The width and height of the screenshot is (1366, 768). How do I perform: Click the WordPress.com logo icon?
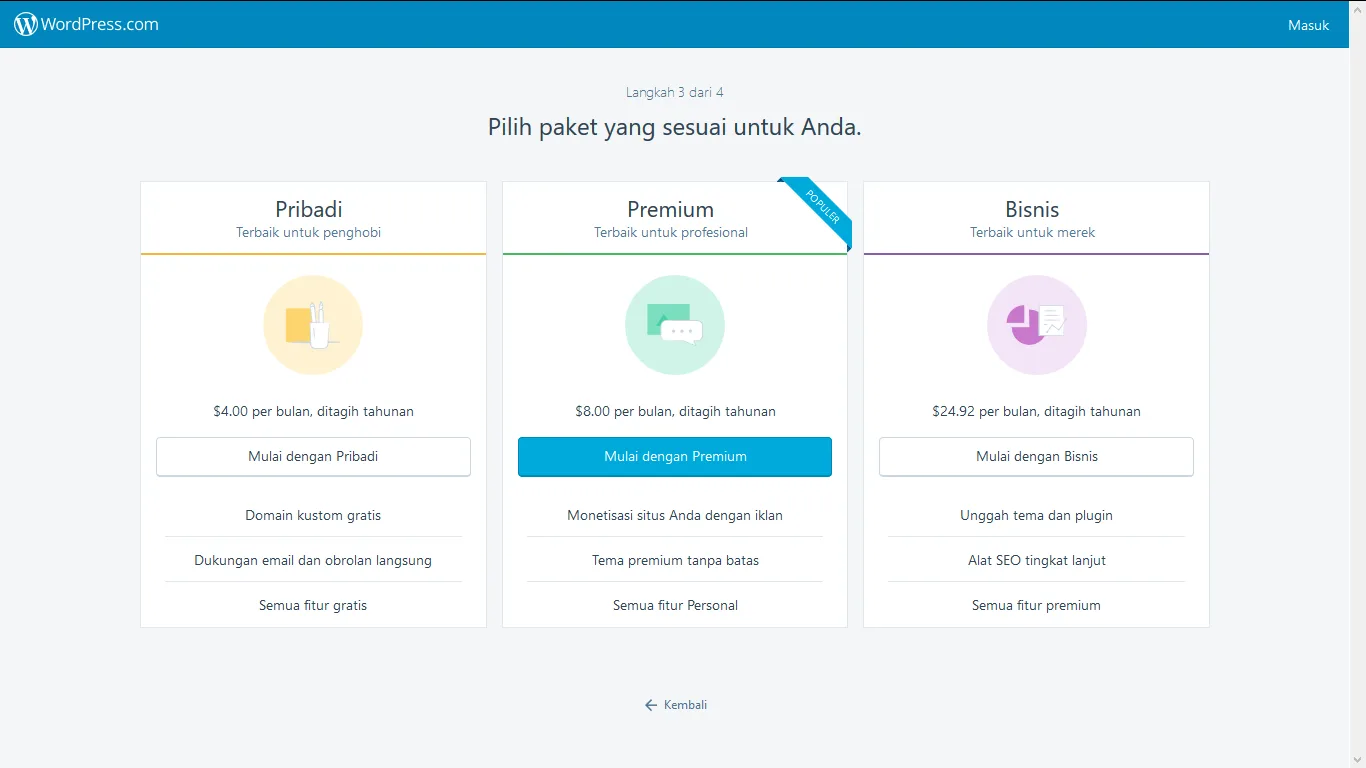[x=26, y=24]
